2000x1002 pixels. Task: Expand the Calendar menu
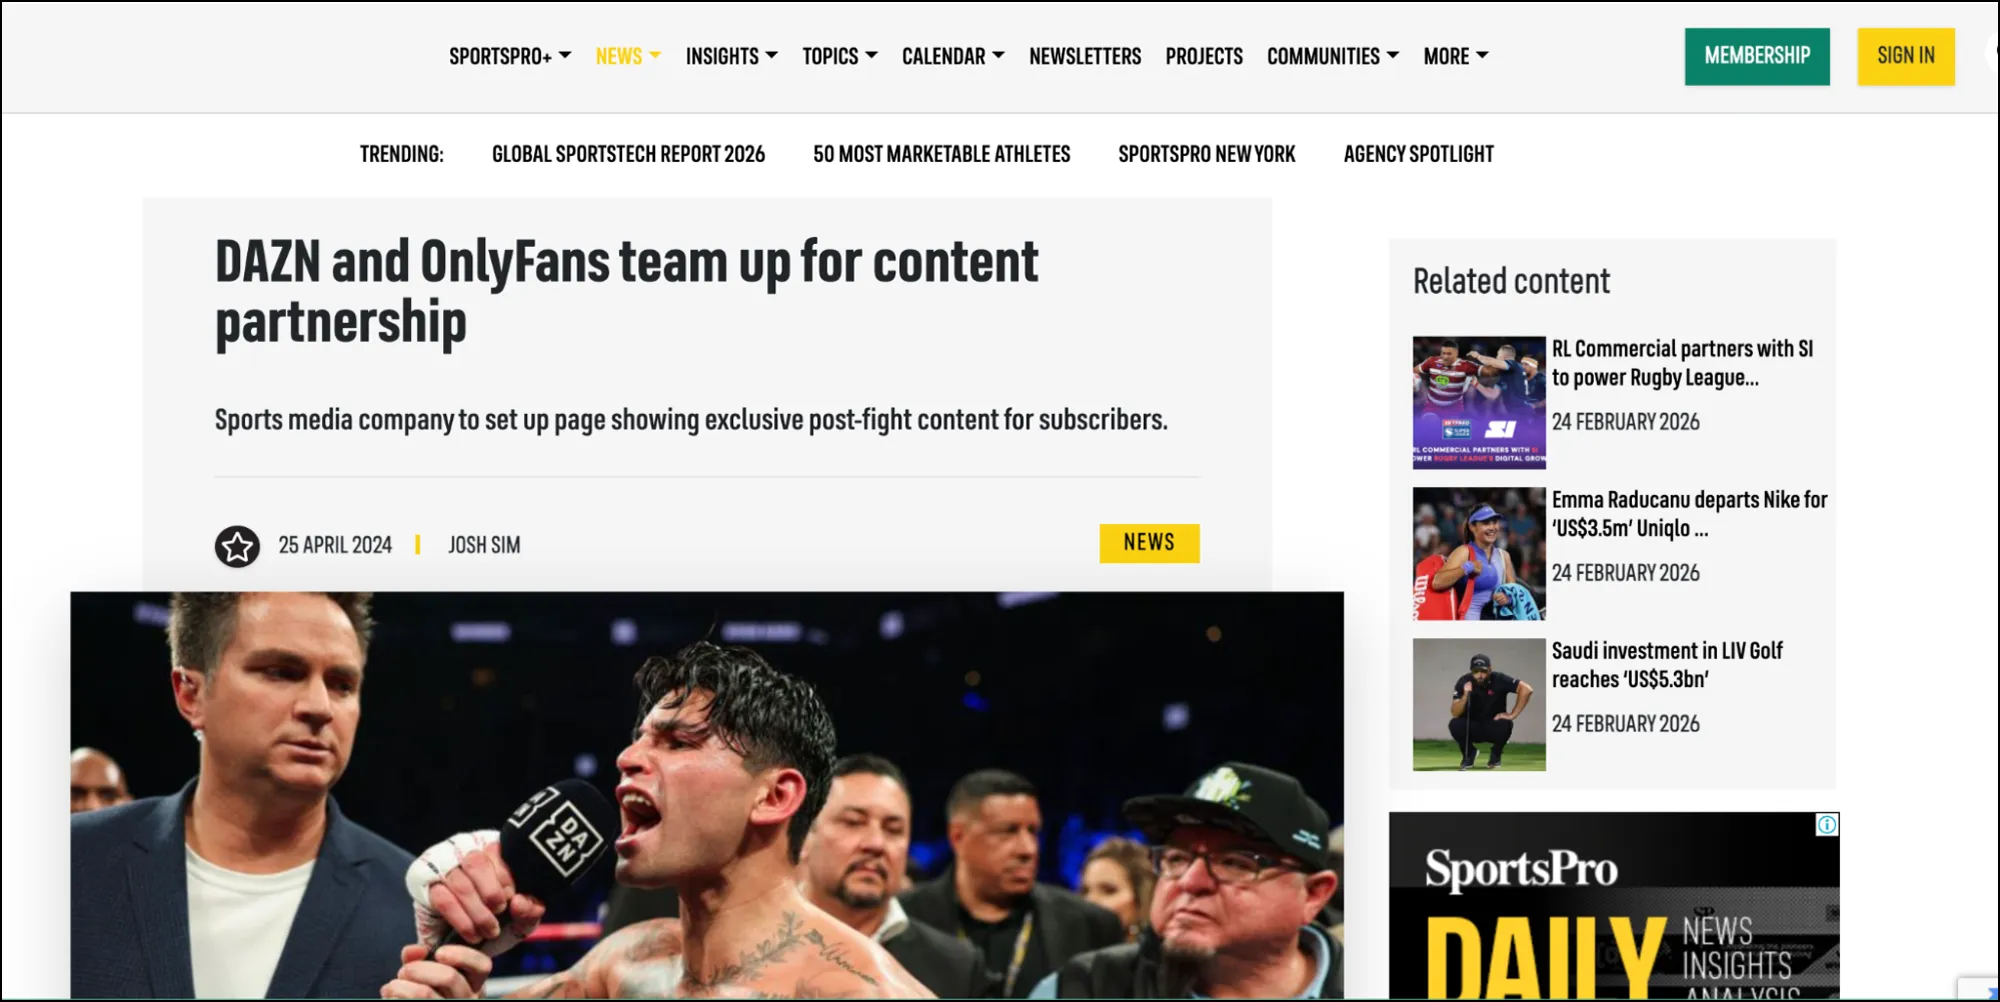(x=953, y=56)
